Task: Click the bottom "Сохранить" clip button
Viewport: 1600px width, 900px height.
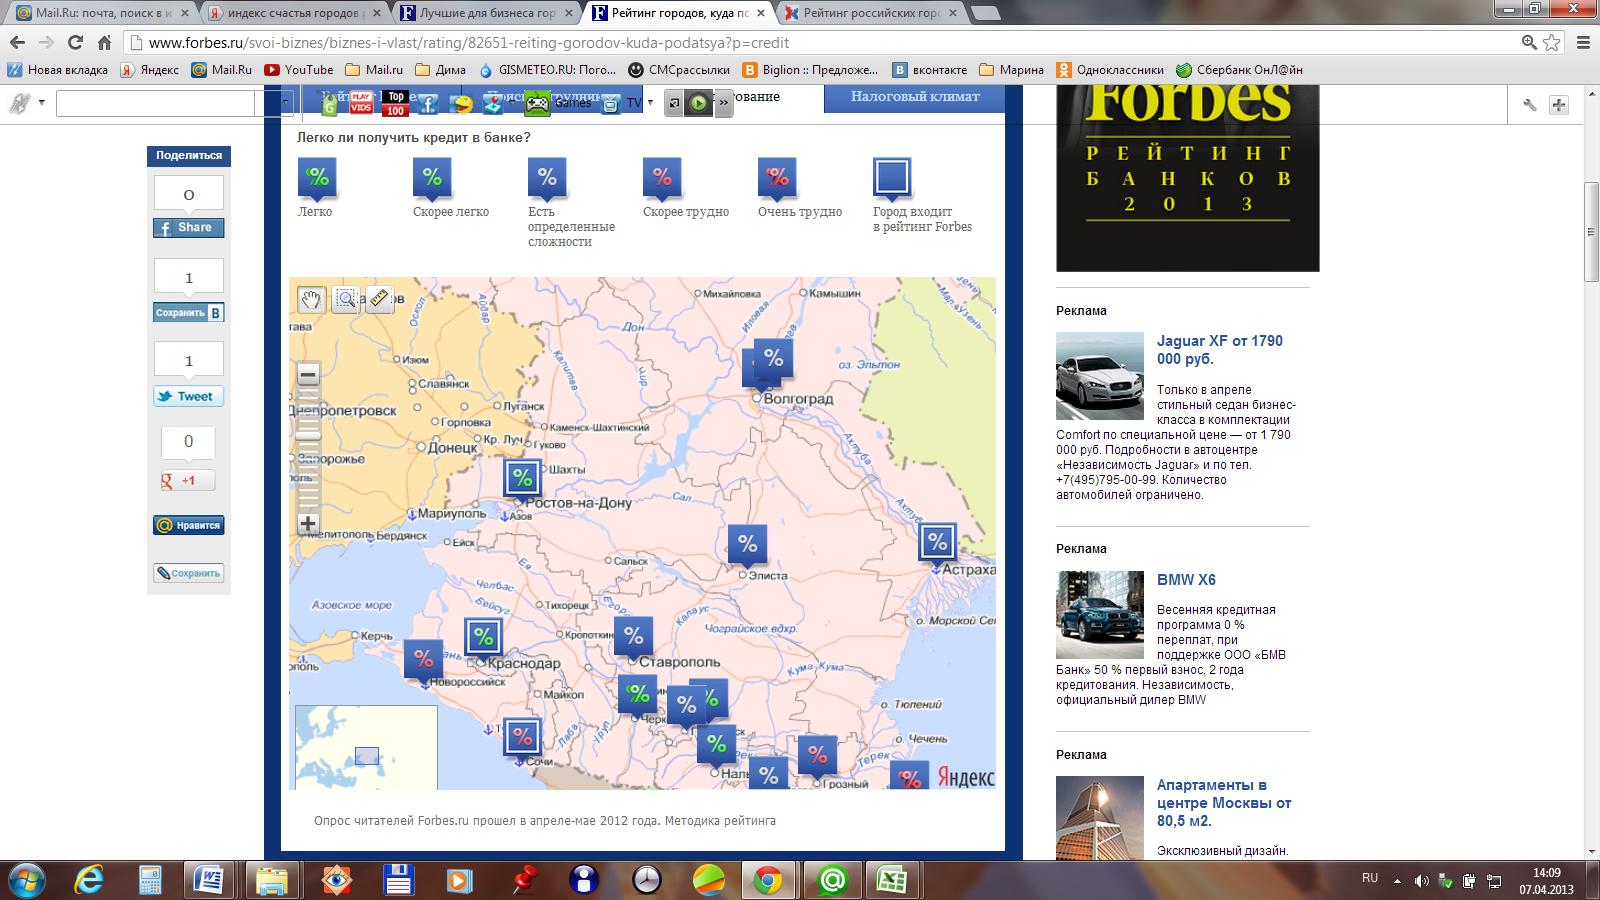Action: point(188,573)
